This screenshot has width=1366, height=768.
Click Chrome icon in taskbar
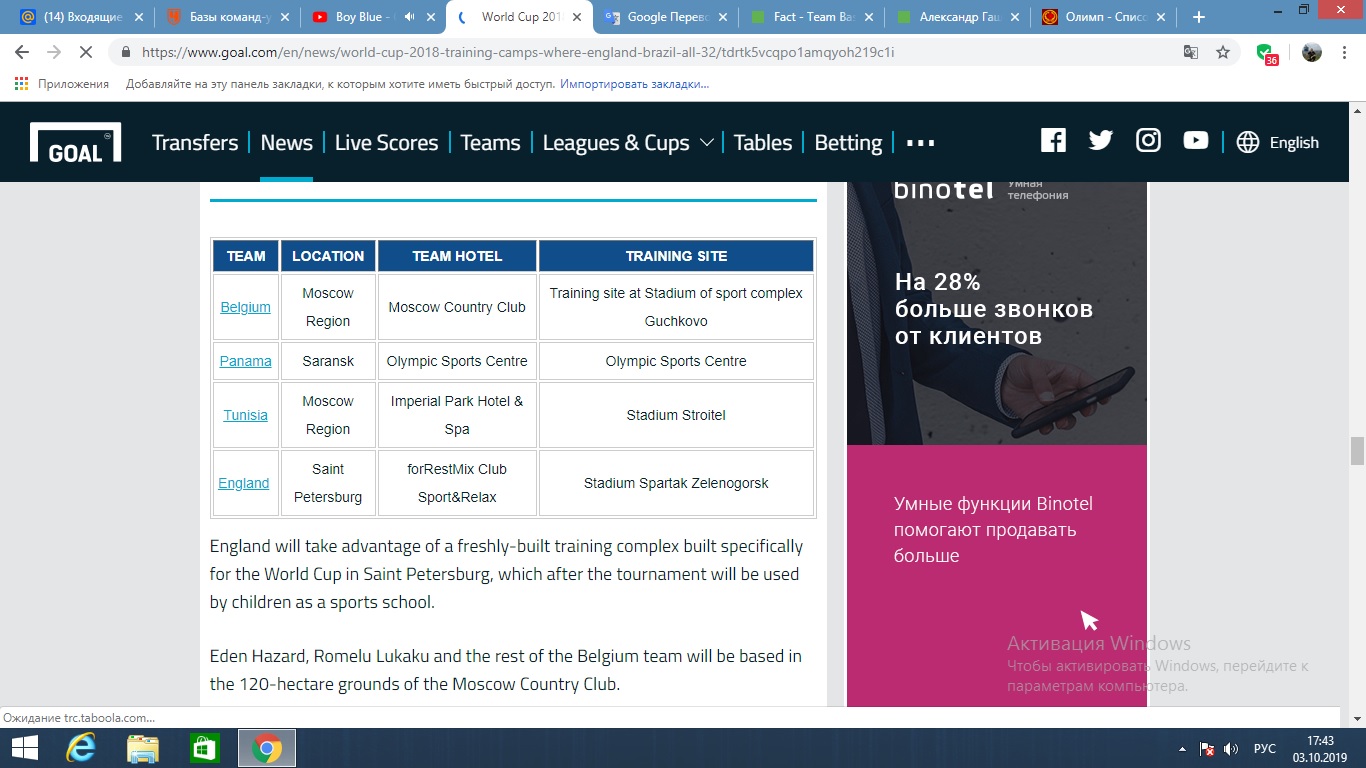click(266, 748)
